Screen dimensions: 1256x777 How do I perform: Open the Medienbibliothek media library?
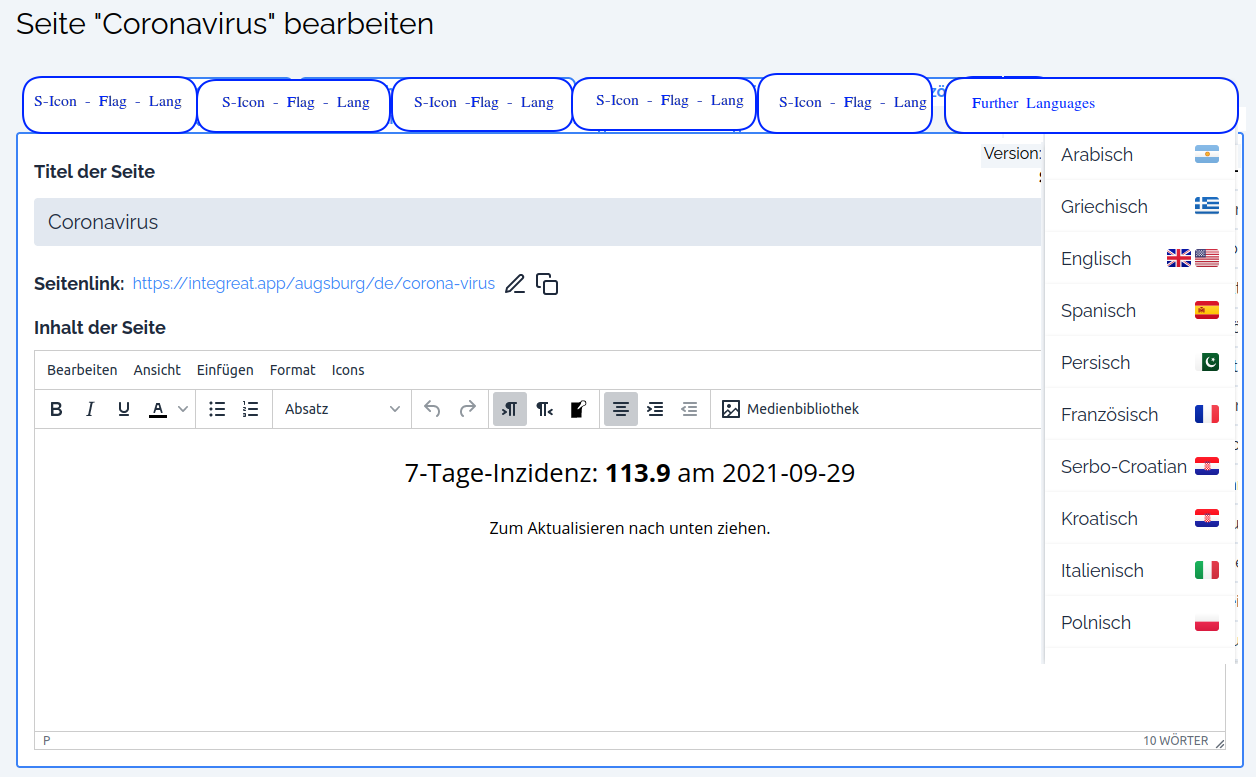click(790, 409)
